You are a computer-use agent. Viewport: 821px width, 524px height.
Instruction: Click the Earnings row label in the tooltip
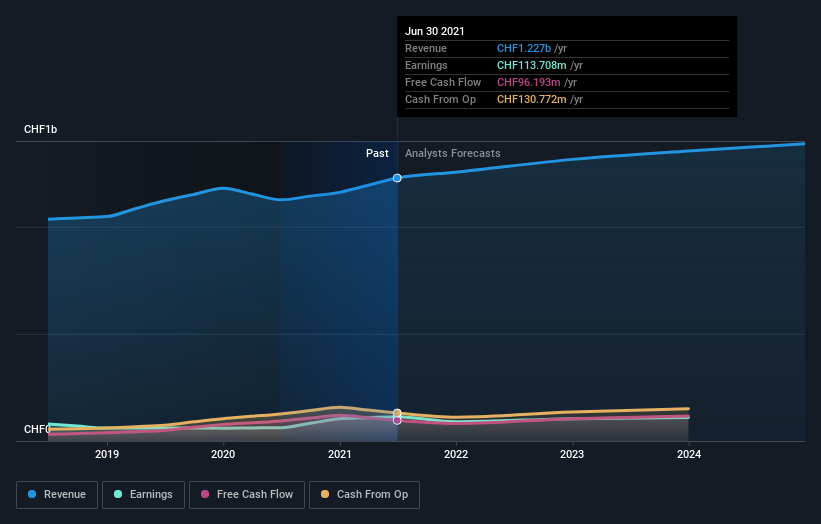point(426,65)
